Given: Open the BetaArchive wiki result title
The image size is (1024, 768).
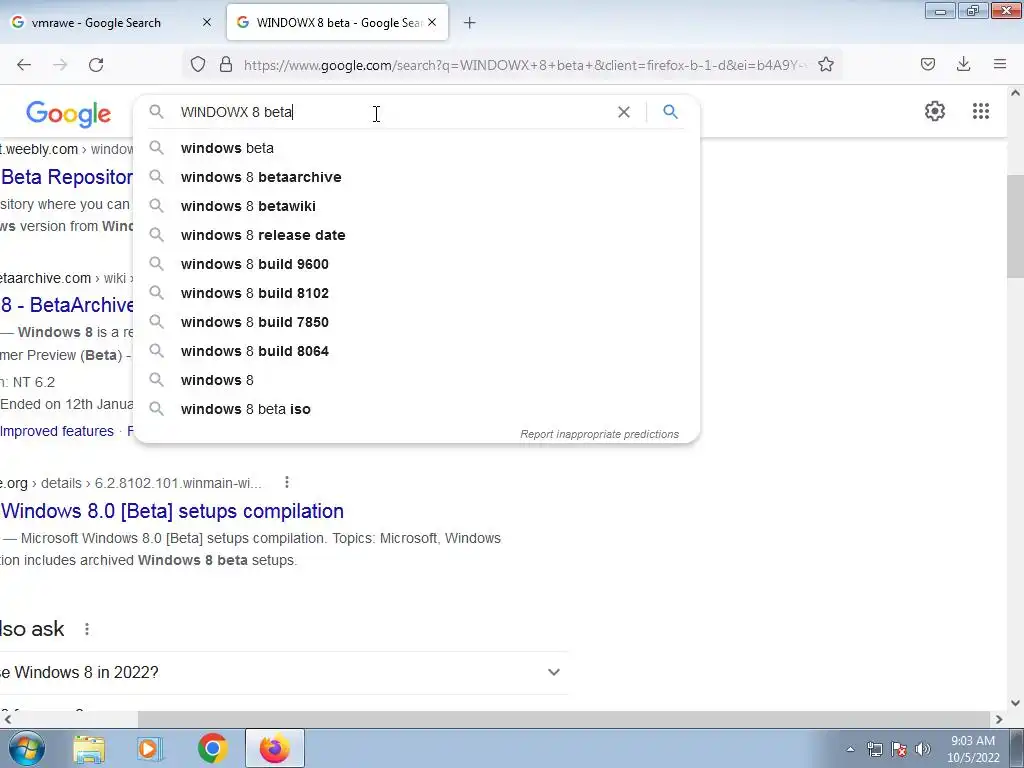Looking at the screenshot, I should [x=67, y=305].
